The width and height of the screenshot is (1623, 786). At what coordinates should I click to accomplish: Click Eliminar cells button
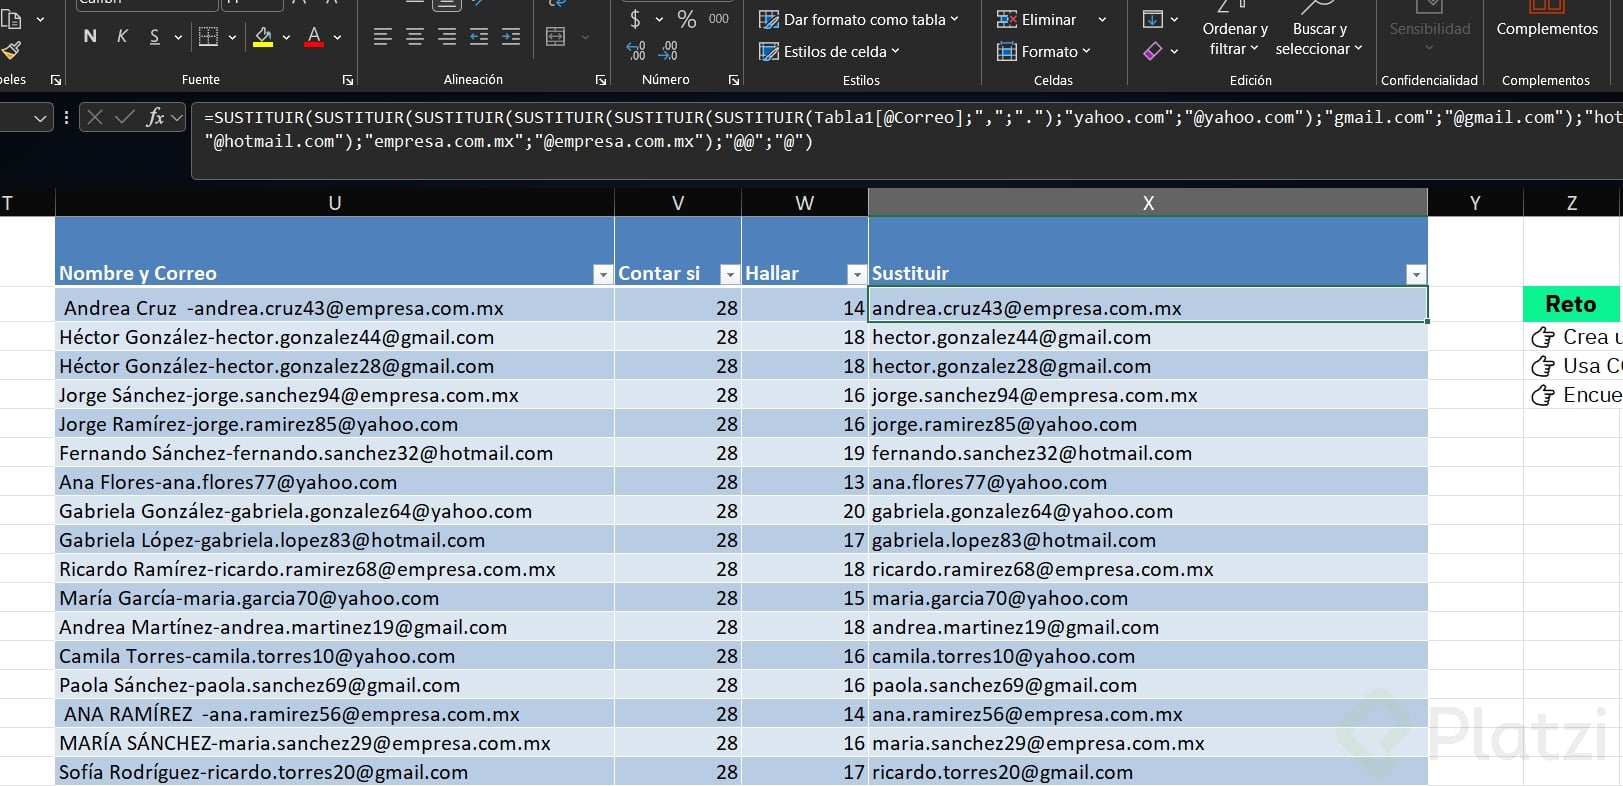pyautogui.click(x=1037, y=19)
